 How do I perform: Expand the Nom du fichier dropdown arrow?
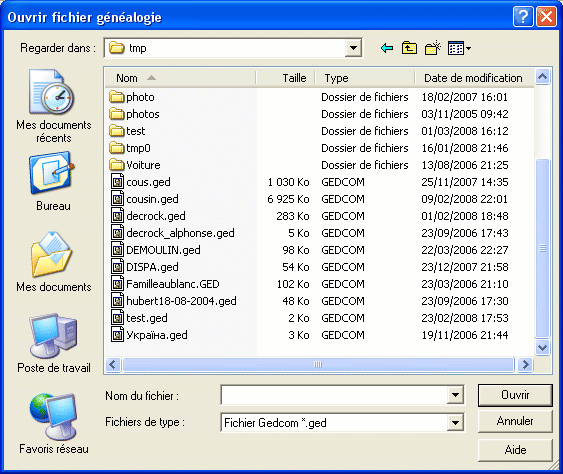(x=455, y=395)
